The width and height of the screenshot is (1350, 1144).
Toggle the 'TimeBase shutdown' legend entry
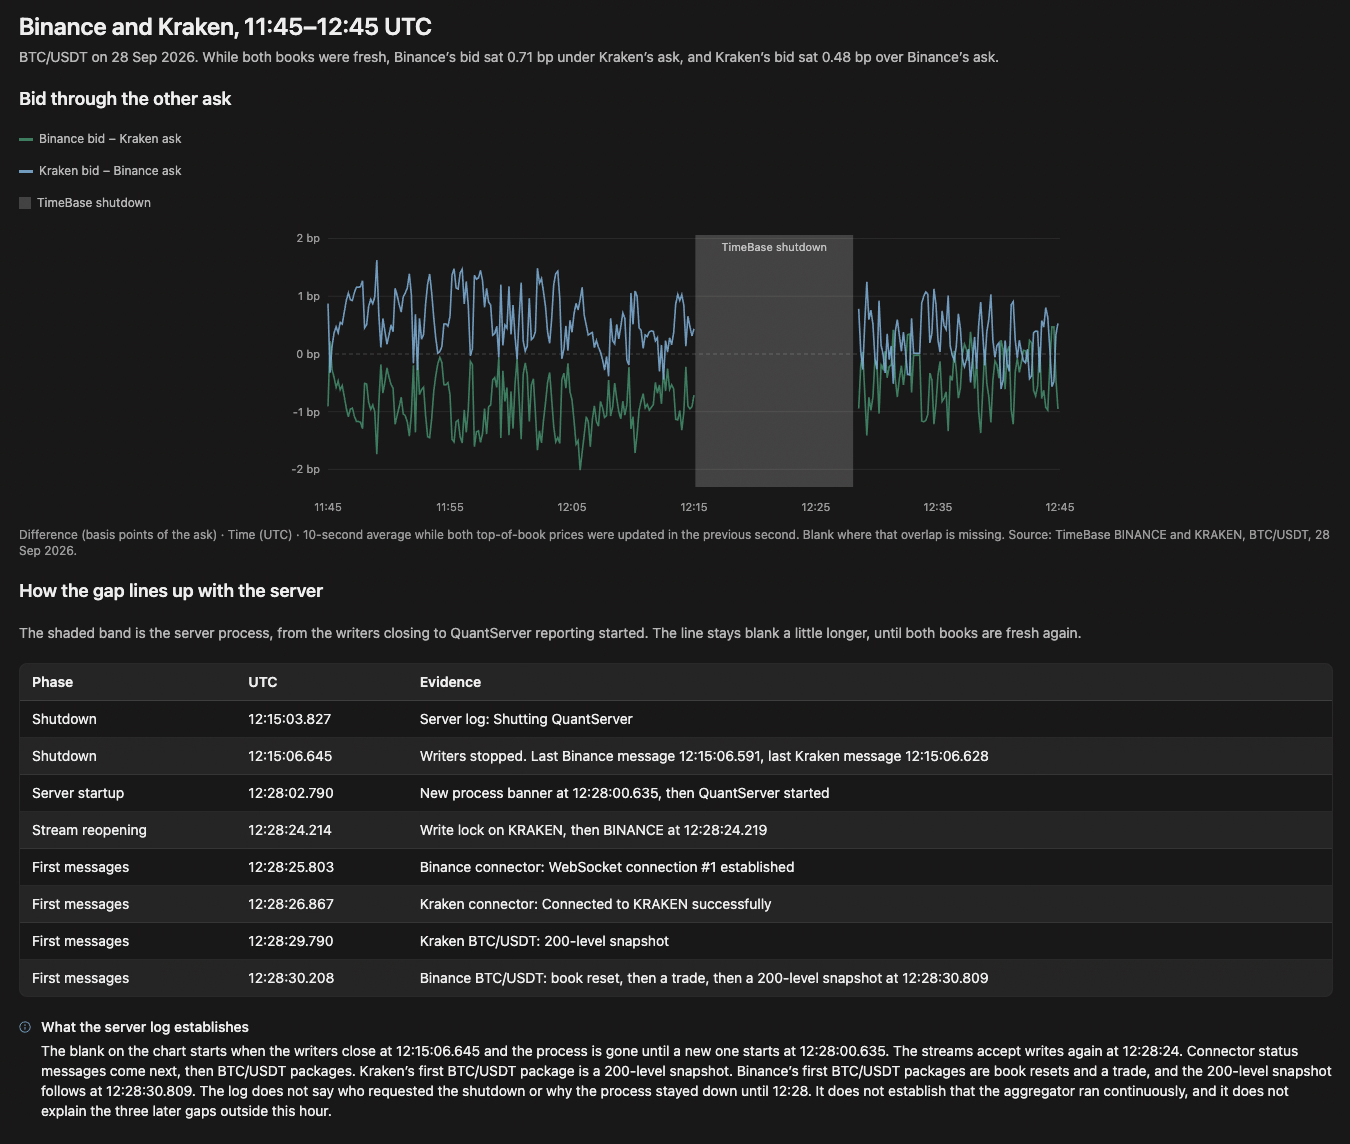coord(85,203)
